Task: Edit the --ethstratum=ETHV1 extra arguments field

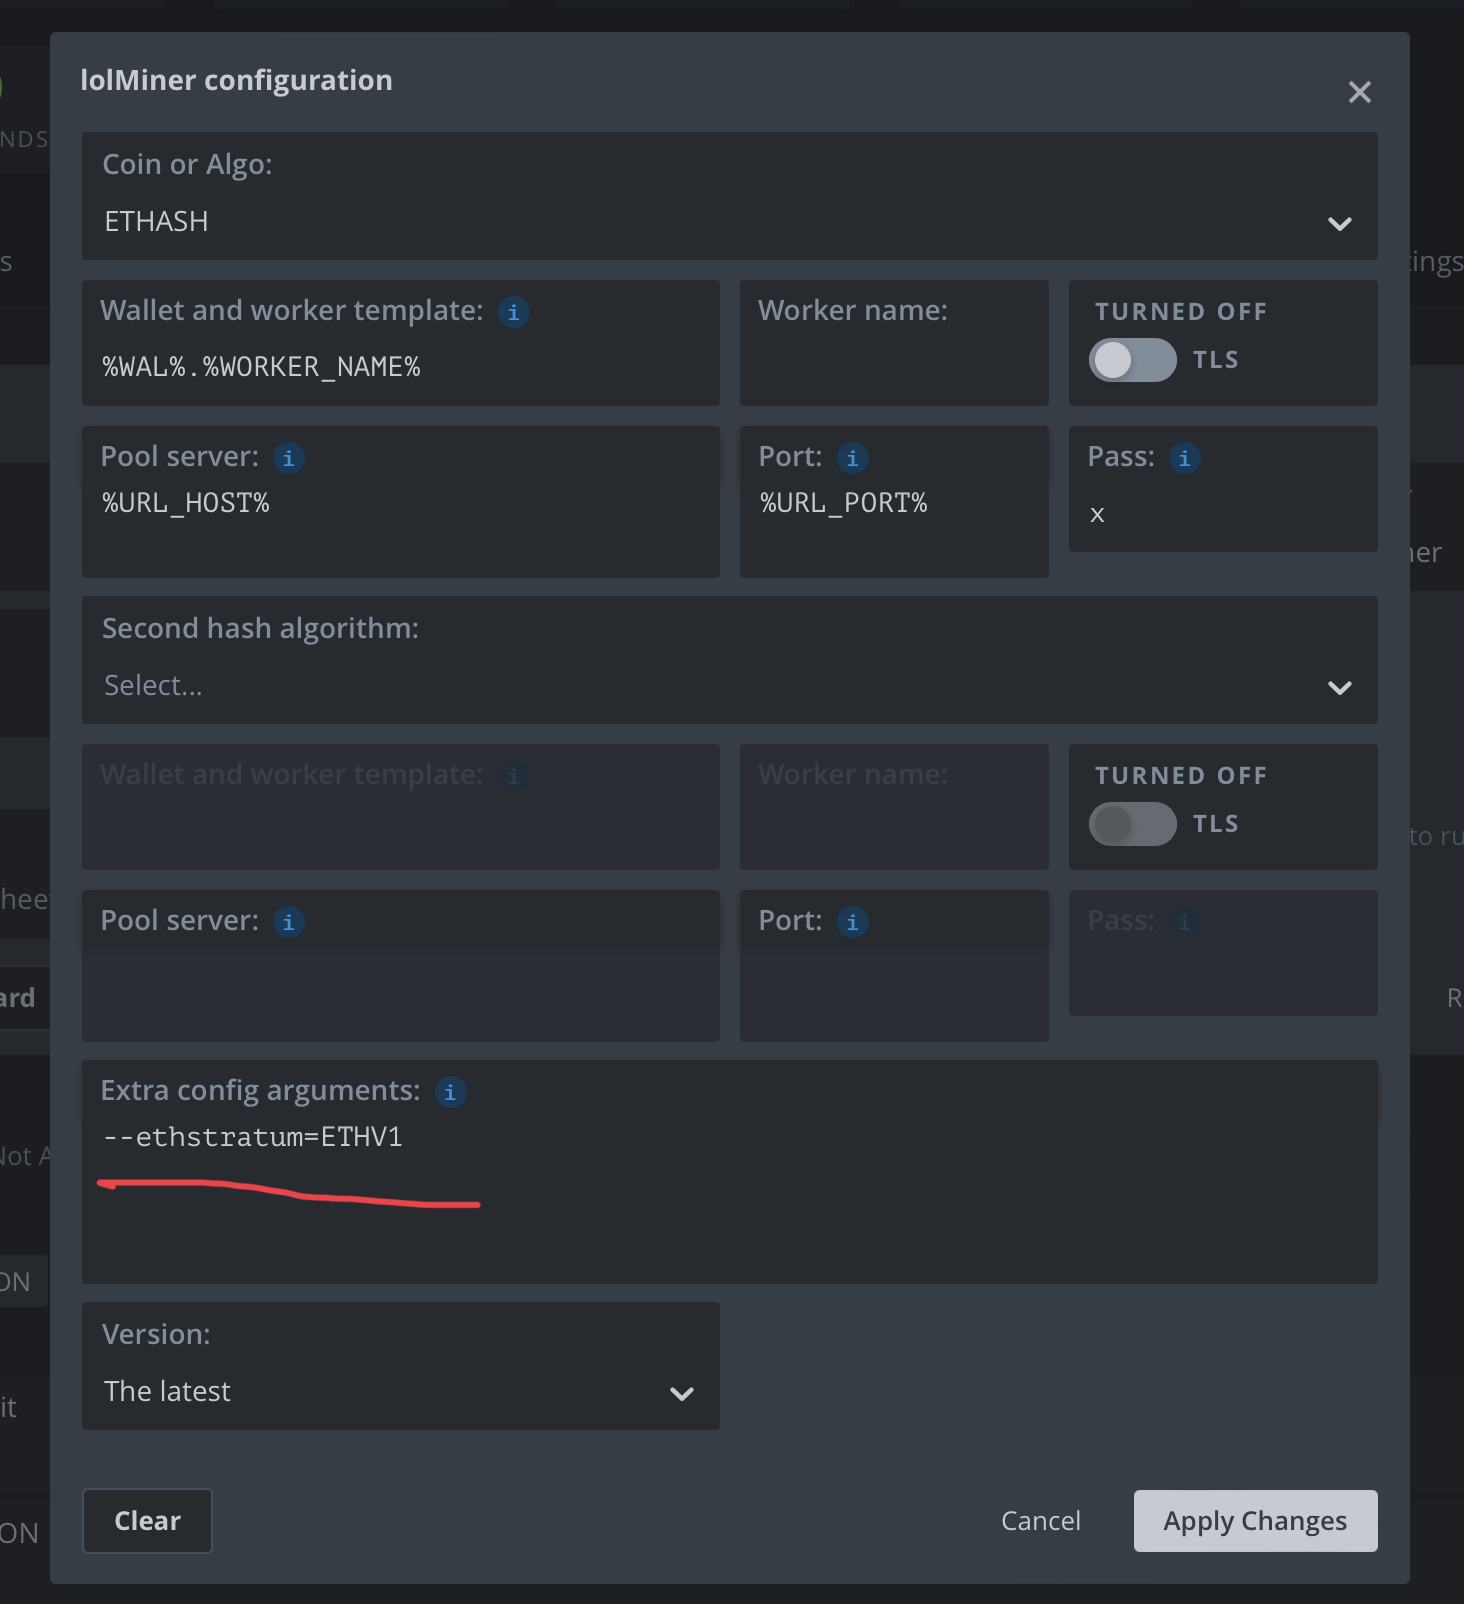Action: pos(729,1172)
